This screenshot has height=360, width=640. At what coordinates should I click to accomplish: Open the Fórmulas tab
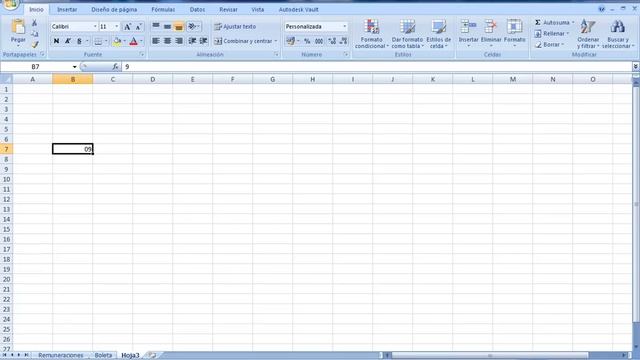point(163,9)
